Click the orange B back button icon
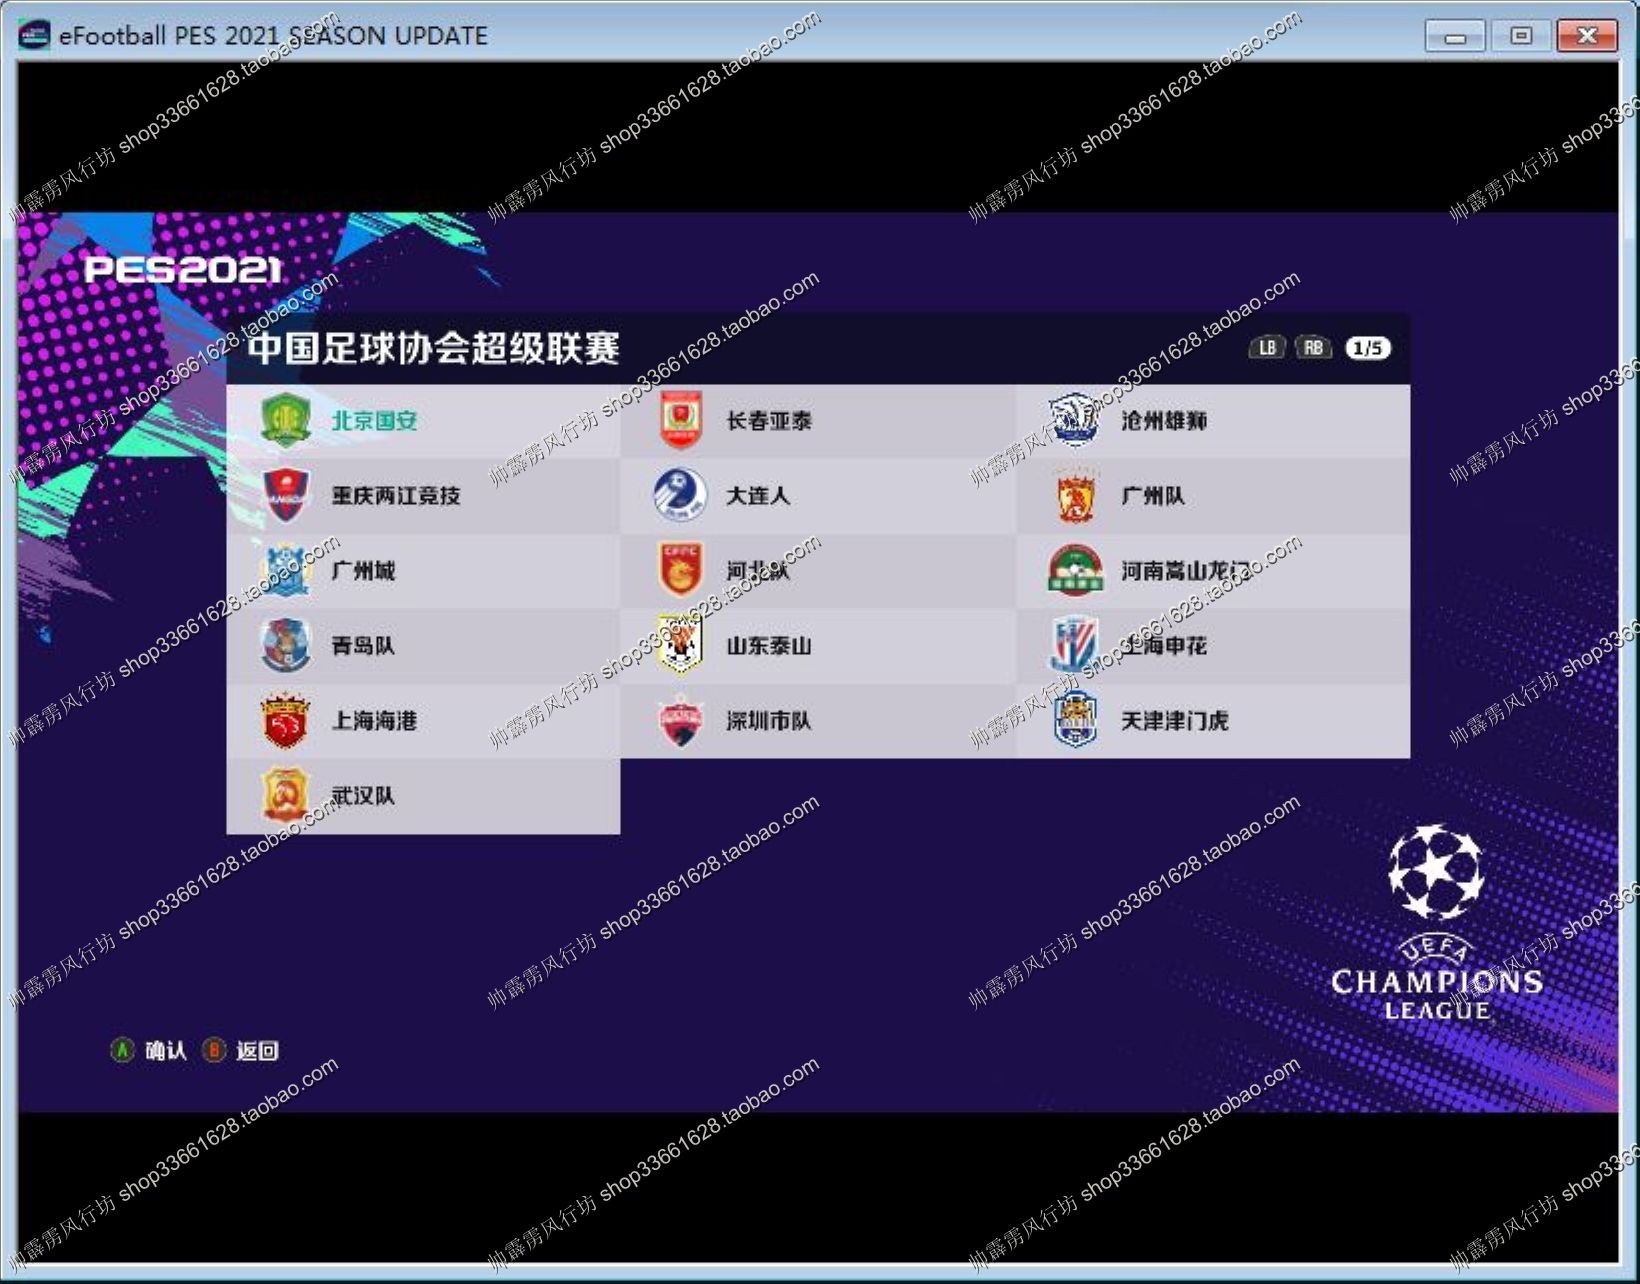Image resolution: width=1640 pixels, height=1284 pixels. (x=214, y=1050)
